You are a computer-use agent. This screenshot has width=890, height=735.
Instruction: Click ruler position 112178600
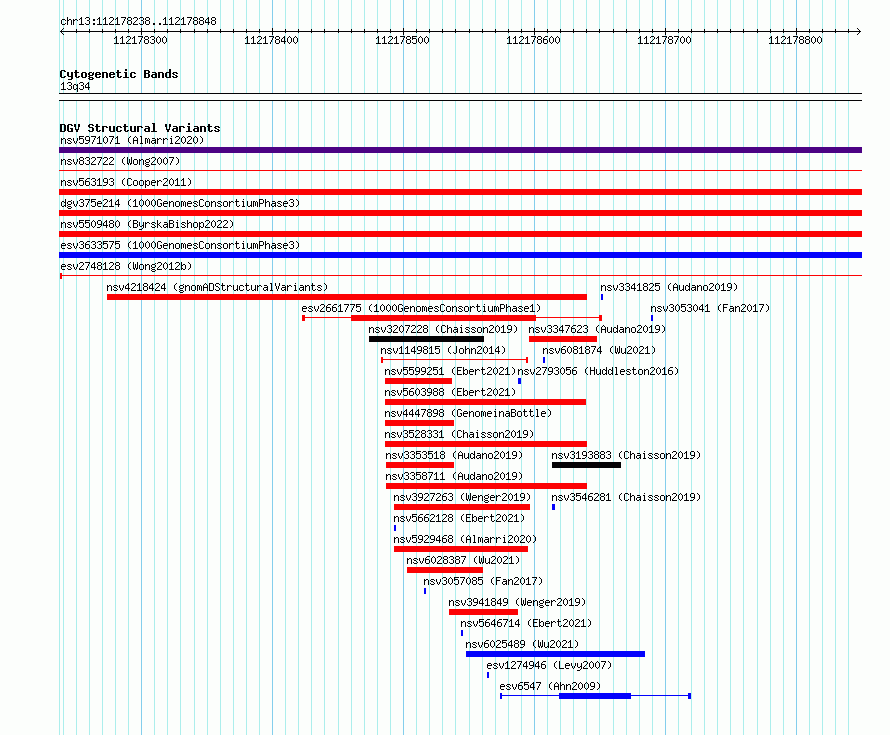pyautogui.click(x=533, y=40)
